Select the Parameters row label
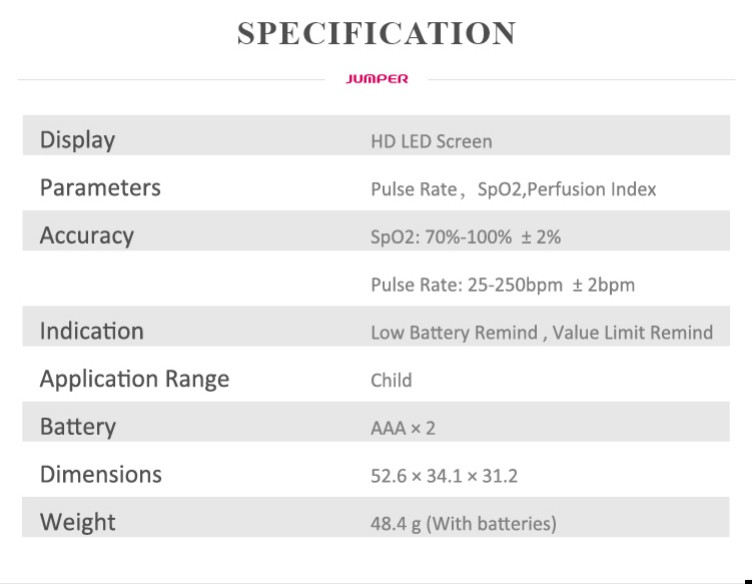 (x=100, y=187)
